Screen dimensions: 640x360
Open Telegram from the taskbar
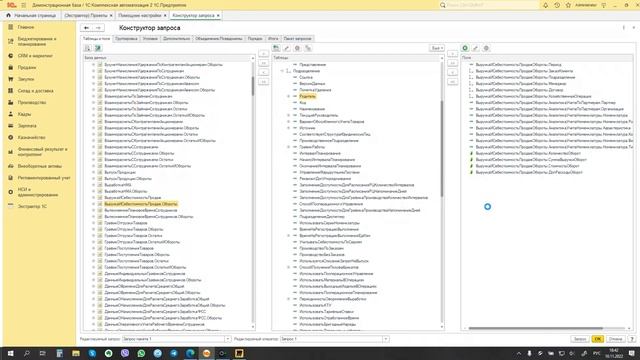pyautogui.click(x=174, y=353)
